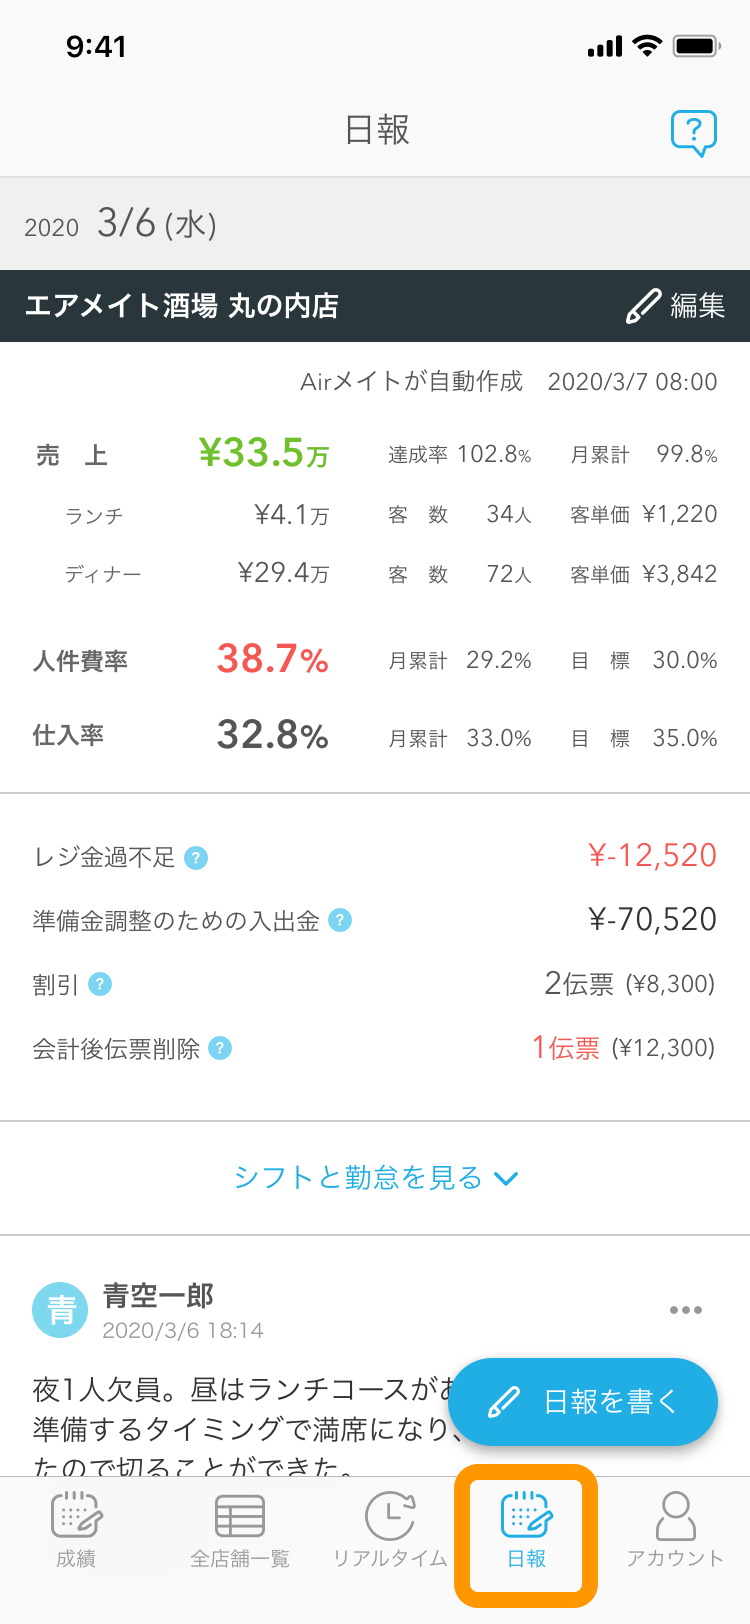Tap the green ¥33.5万 sales figure

tap(264, 453)
